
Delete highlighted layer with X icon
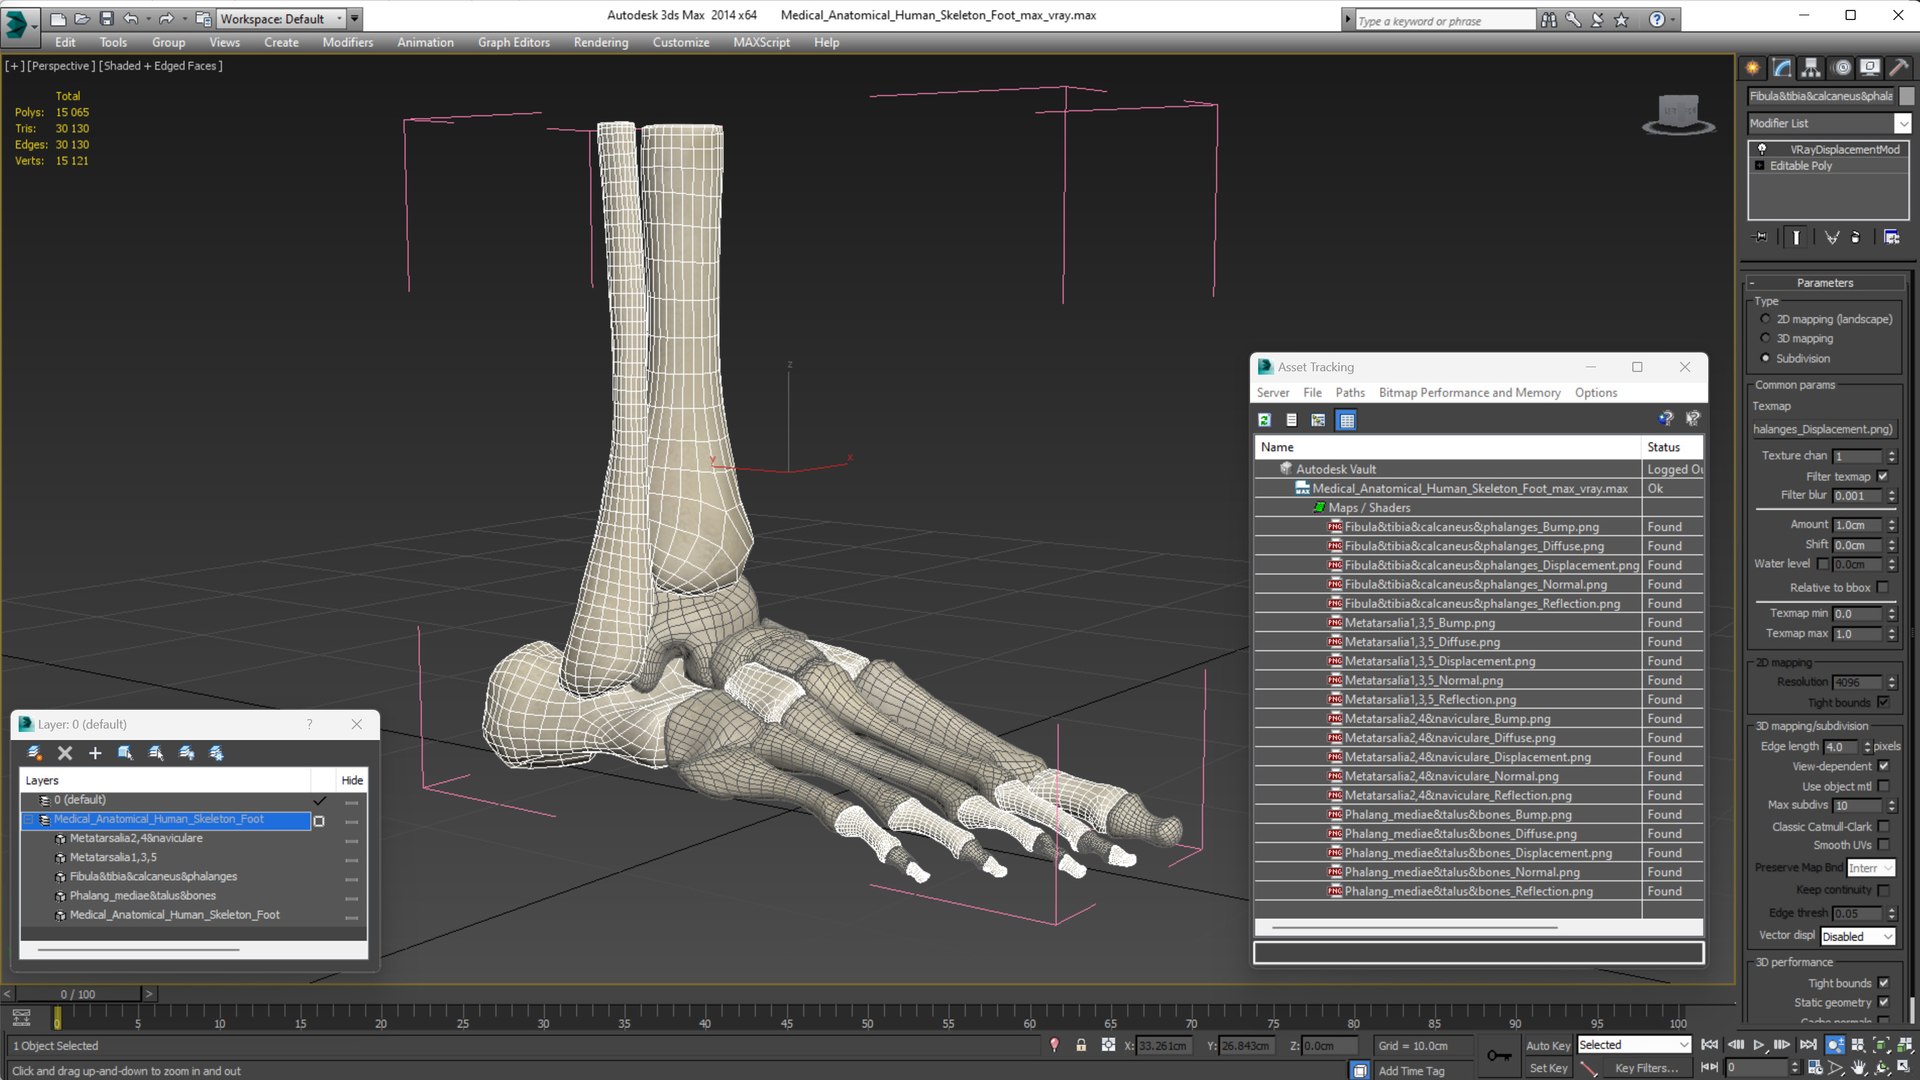pos(65,753)
